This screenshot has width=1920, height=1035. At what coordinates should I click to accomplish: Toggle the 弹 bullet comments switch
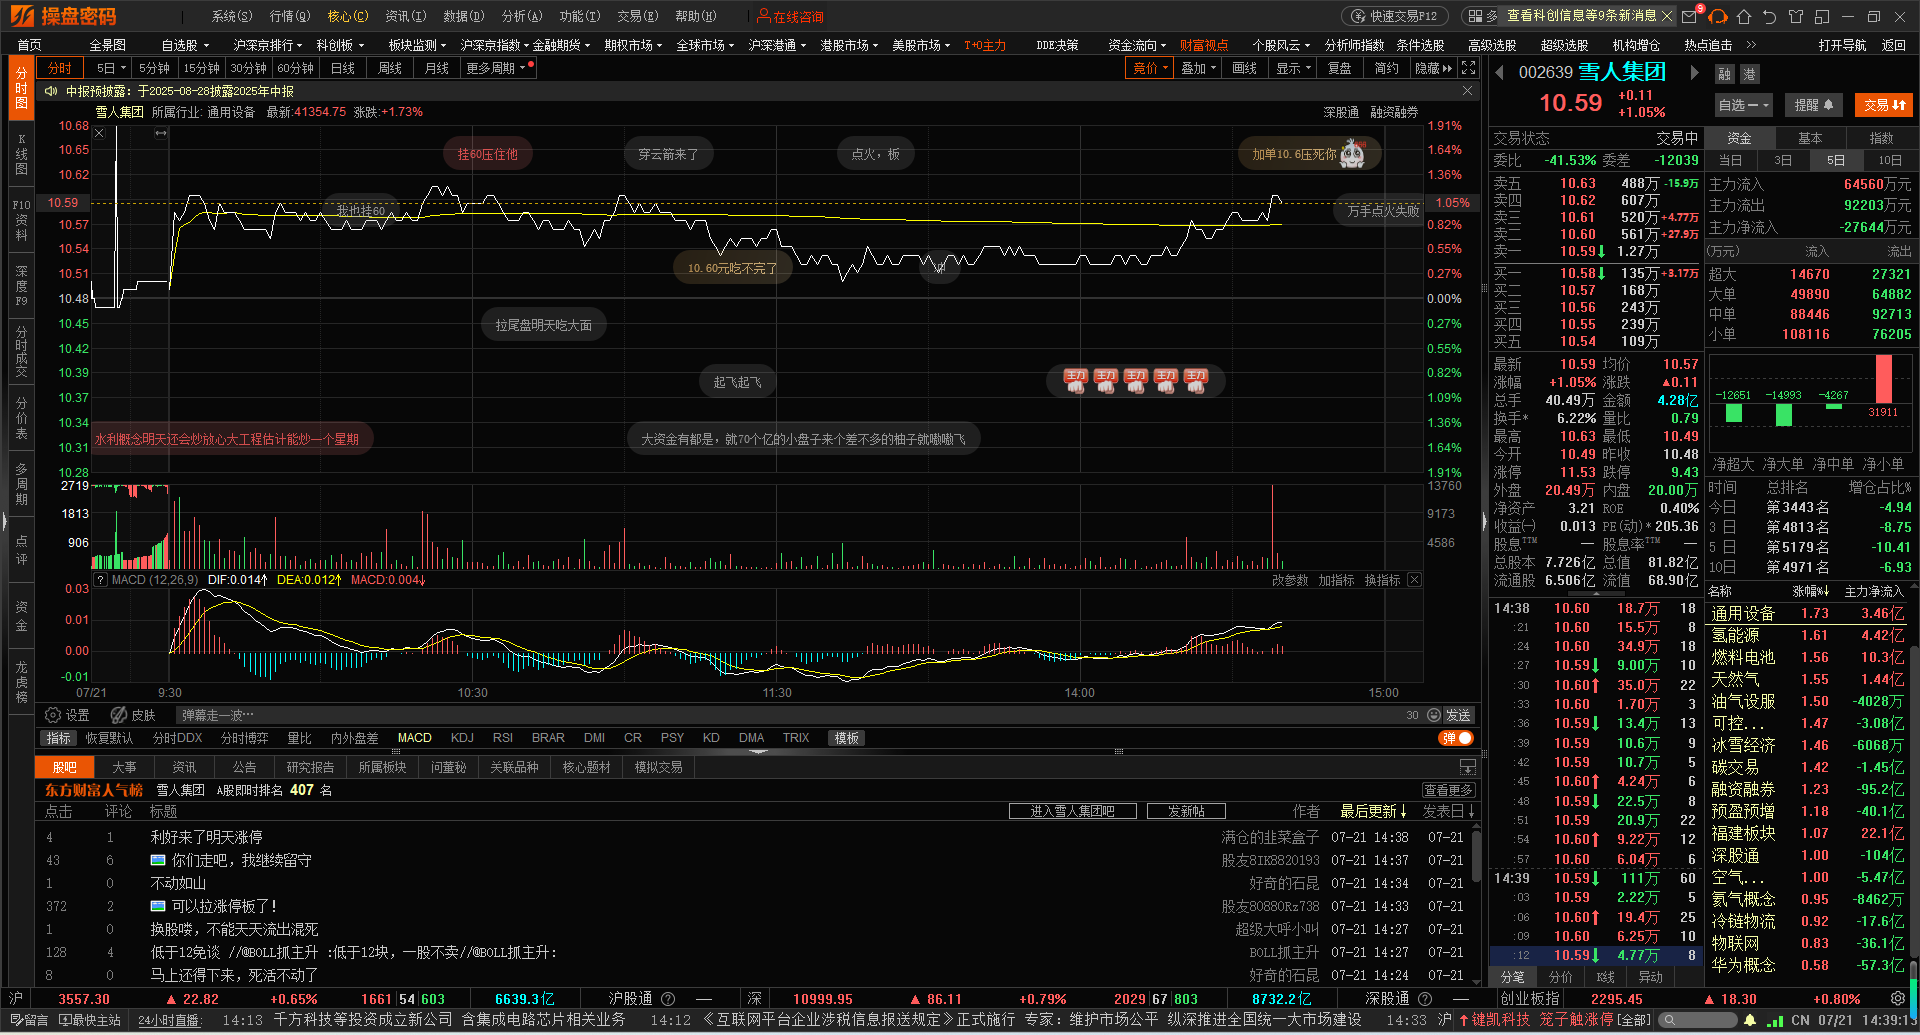(1456, 738)
